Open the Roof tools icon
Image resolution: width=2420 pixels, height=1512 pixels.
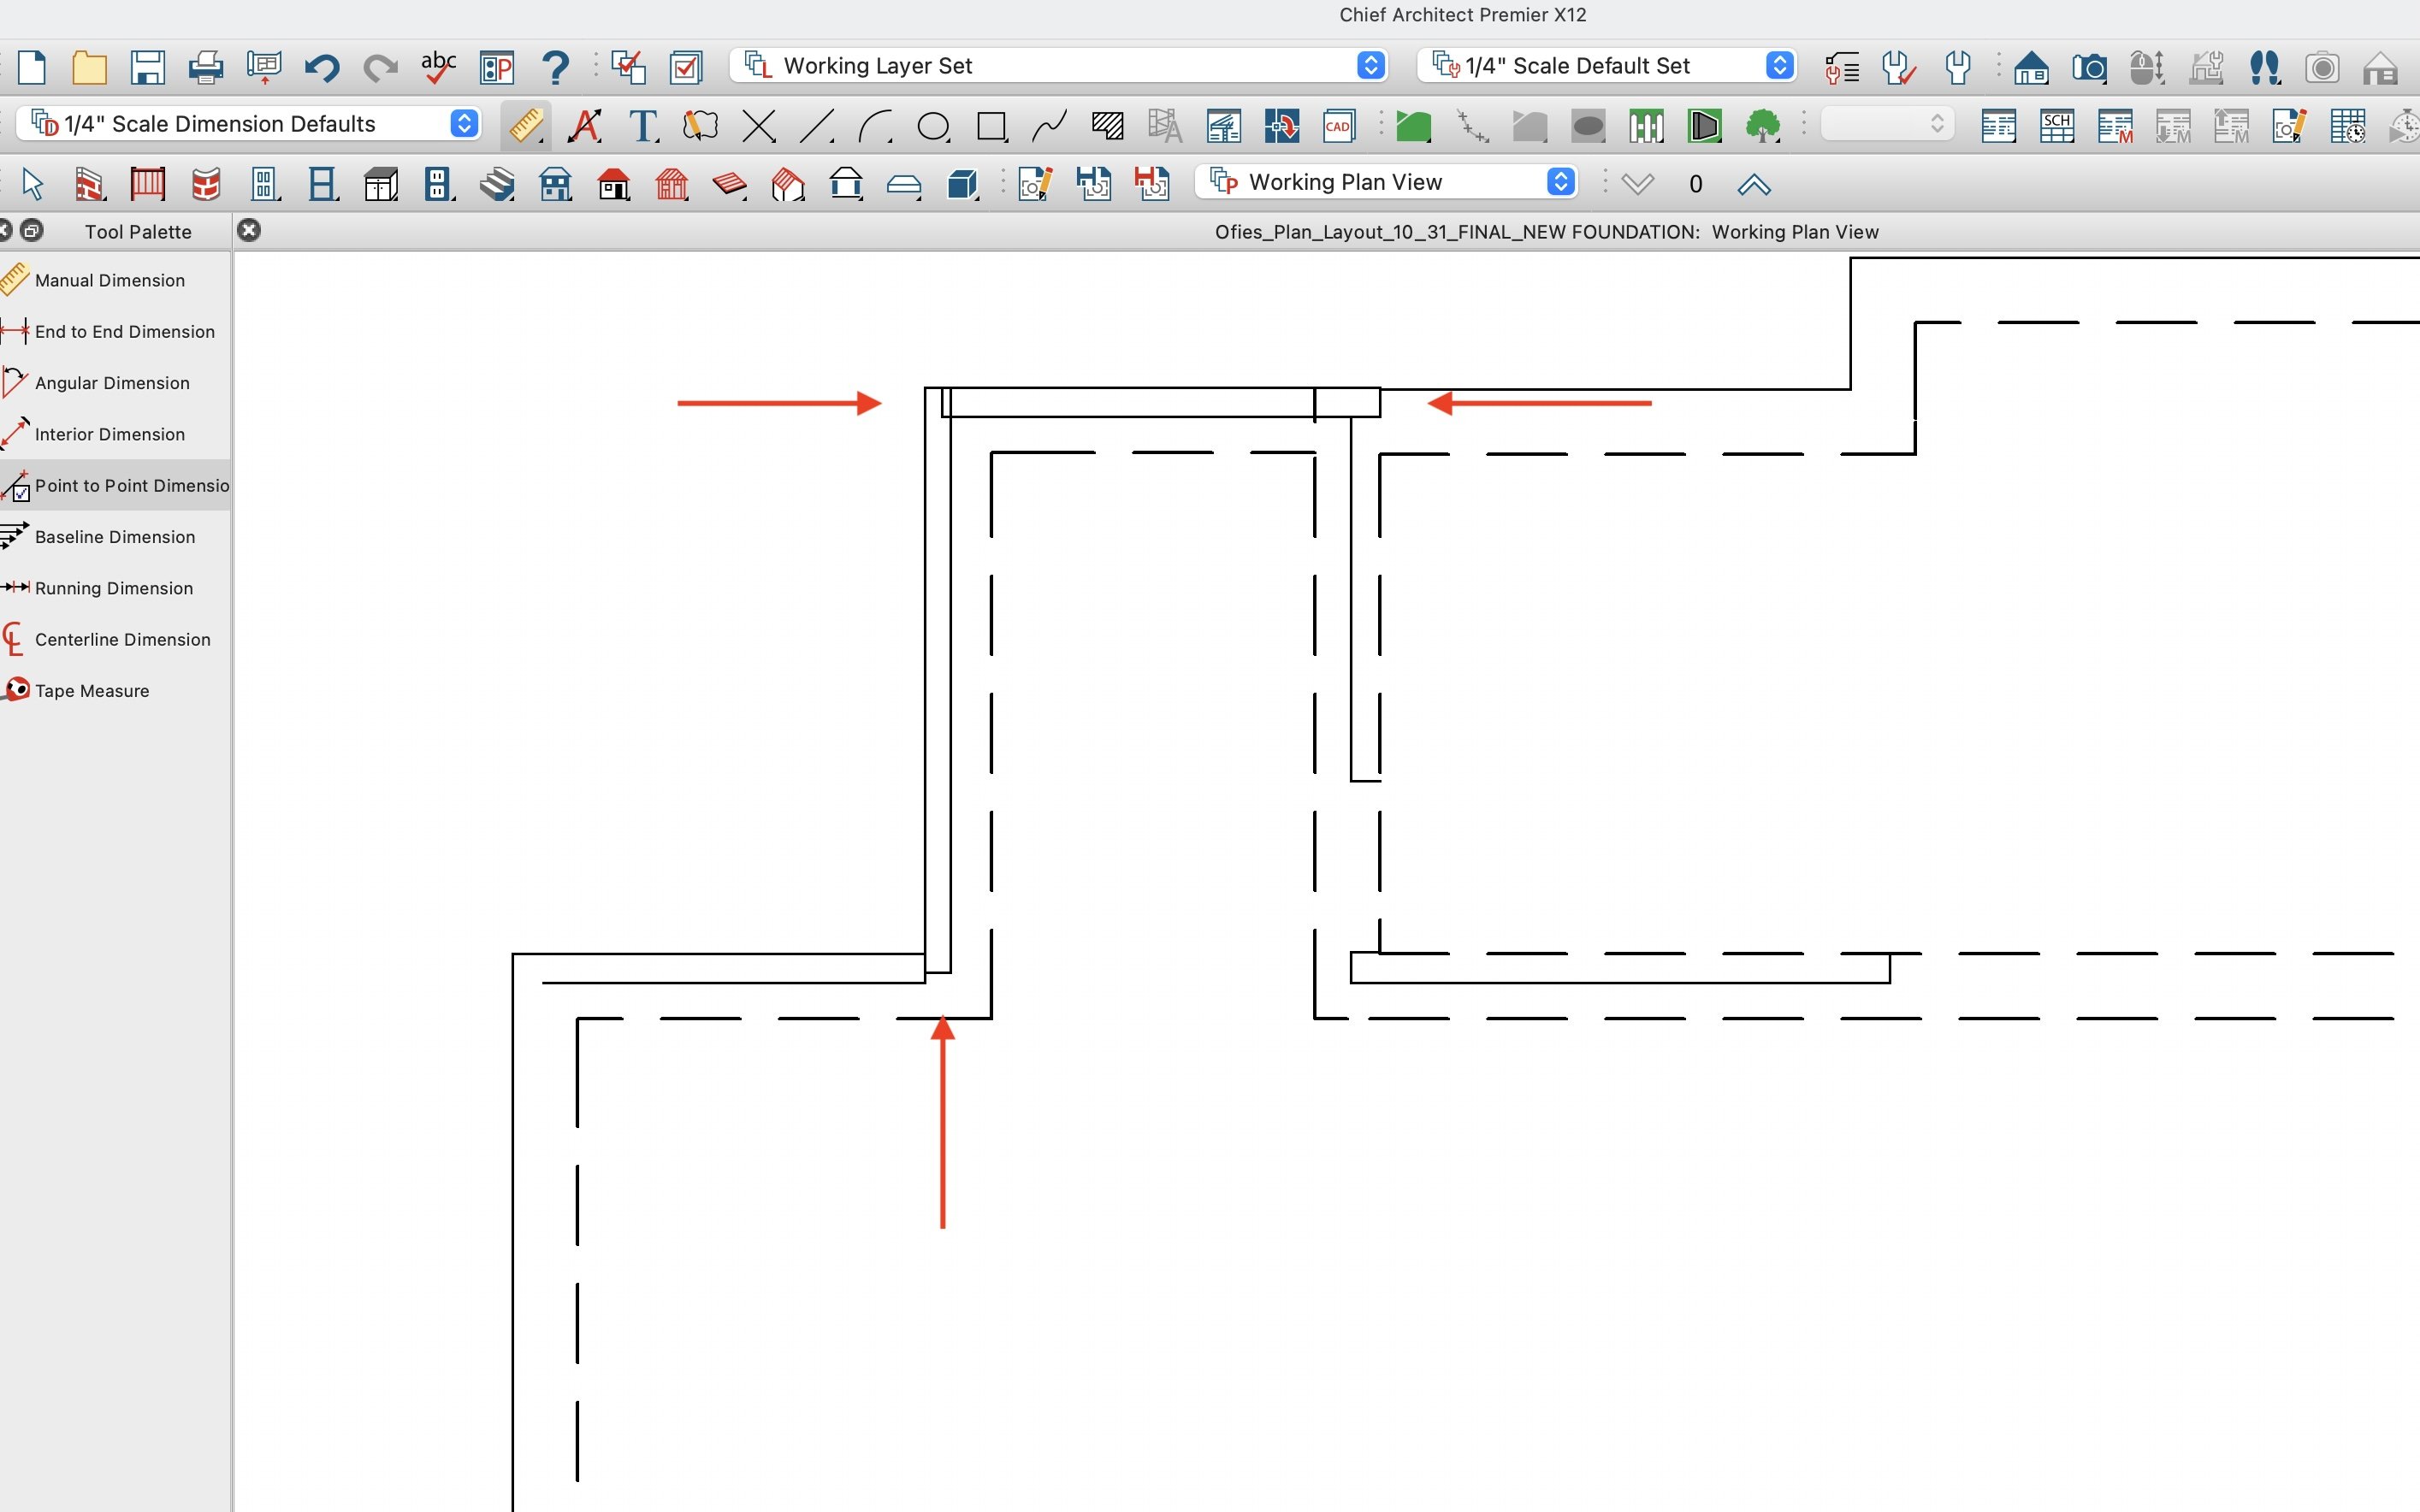pyautogui.click(x=613, y=184)
